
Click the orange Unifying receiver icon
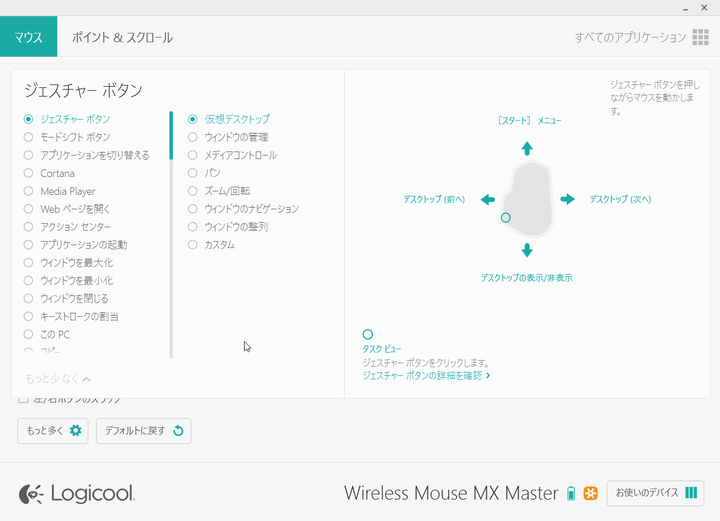(591, 493)
